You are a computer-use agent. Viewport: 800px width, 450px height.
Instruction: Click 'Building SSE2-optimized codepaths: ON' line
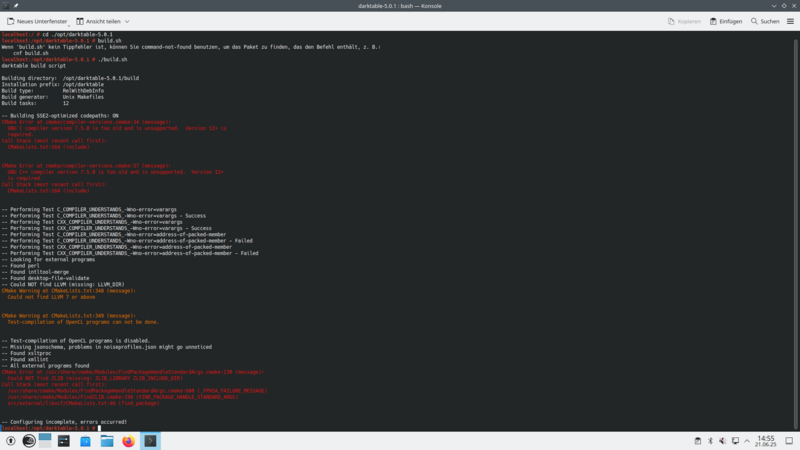coord(60,116)
